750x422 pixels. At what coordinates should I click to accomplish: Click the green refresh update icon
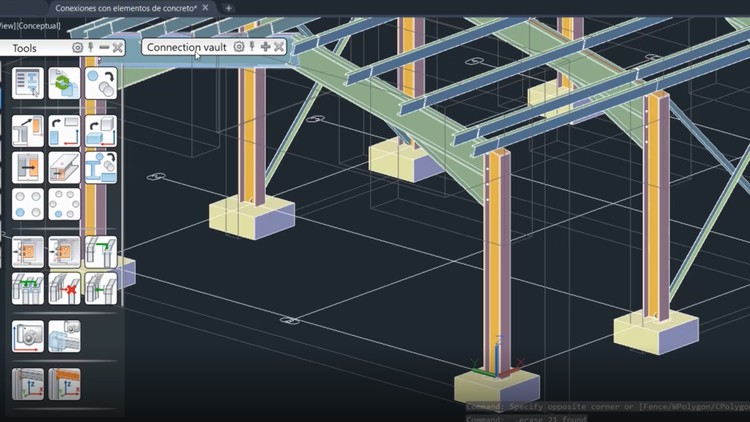coord(64,83)
